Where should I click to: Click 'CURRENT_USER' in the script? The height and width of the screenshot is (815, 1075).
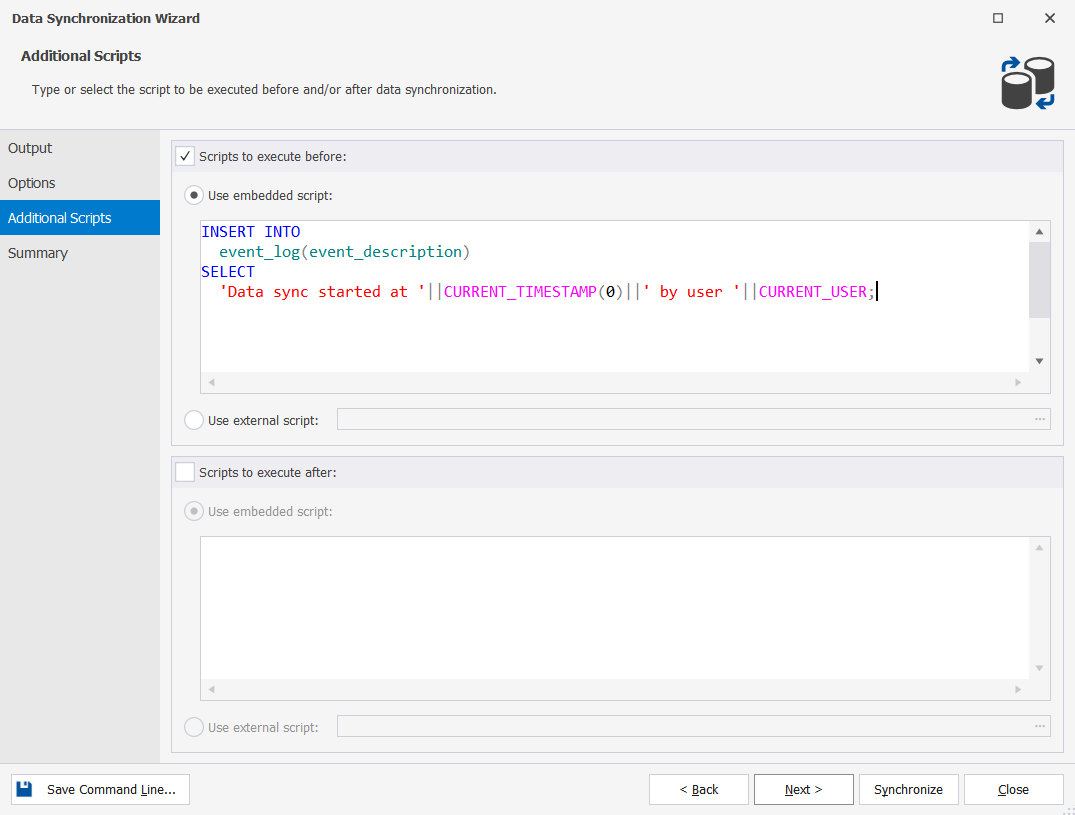click(x=812, y=292)
